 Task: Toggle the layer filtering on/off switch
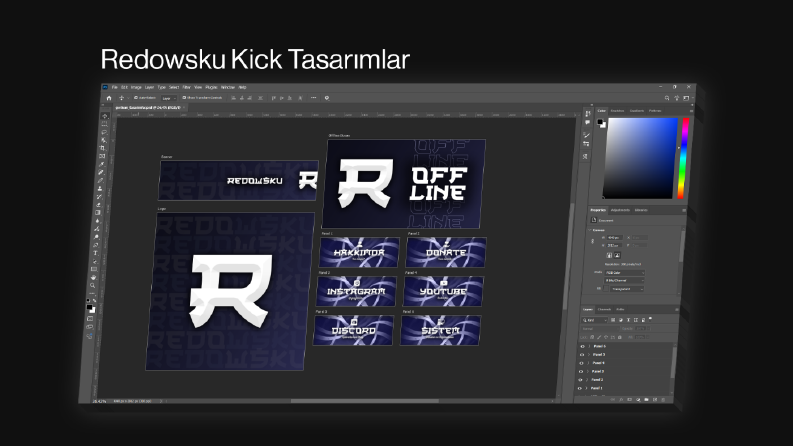click(x=650, y=319)
